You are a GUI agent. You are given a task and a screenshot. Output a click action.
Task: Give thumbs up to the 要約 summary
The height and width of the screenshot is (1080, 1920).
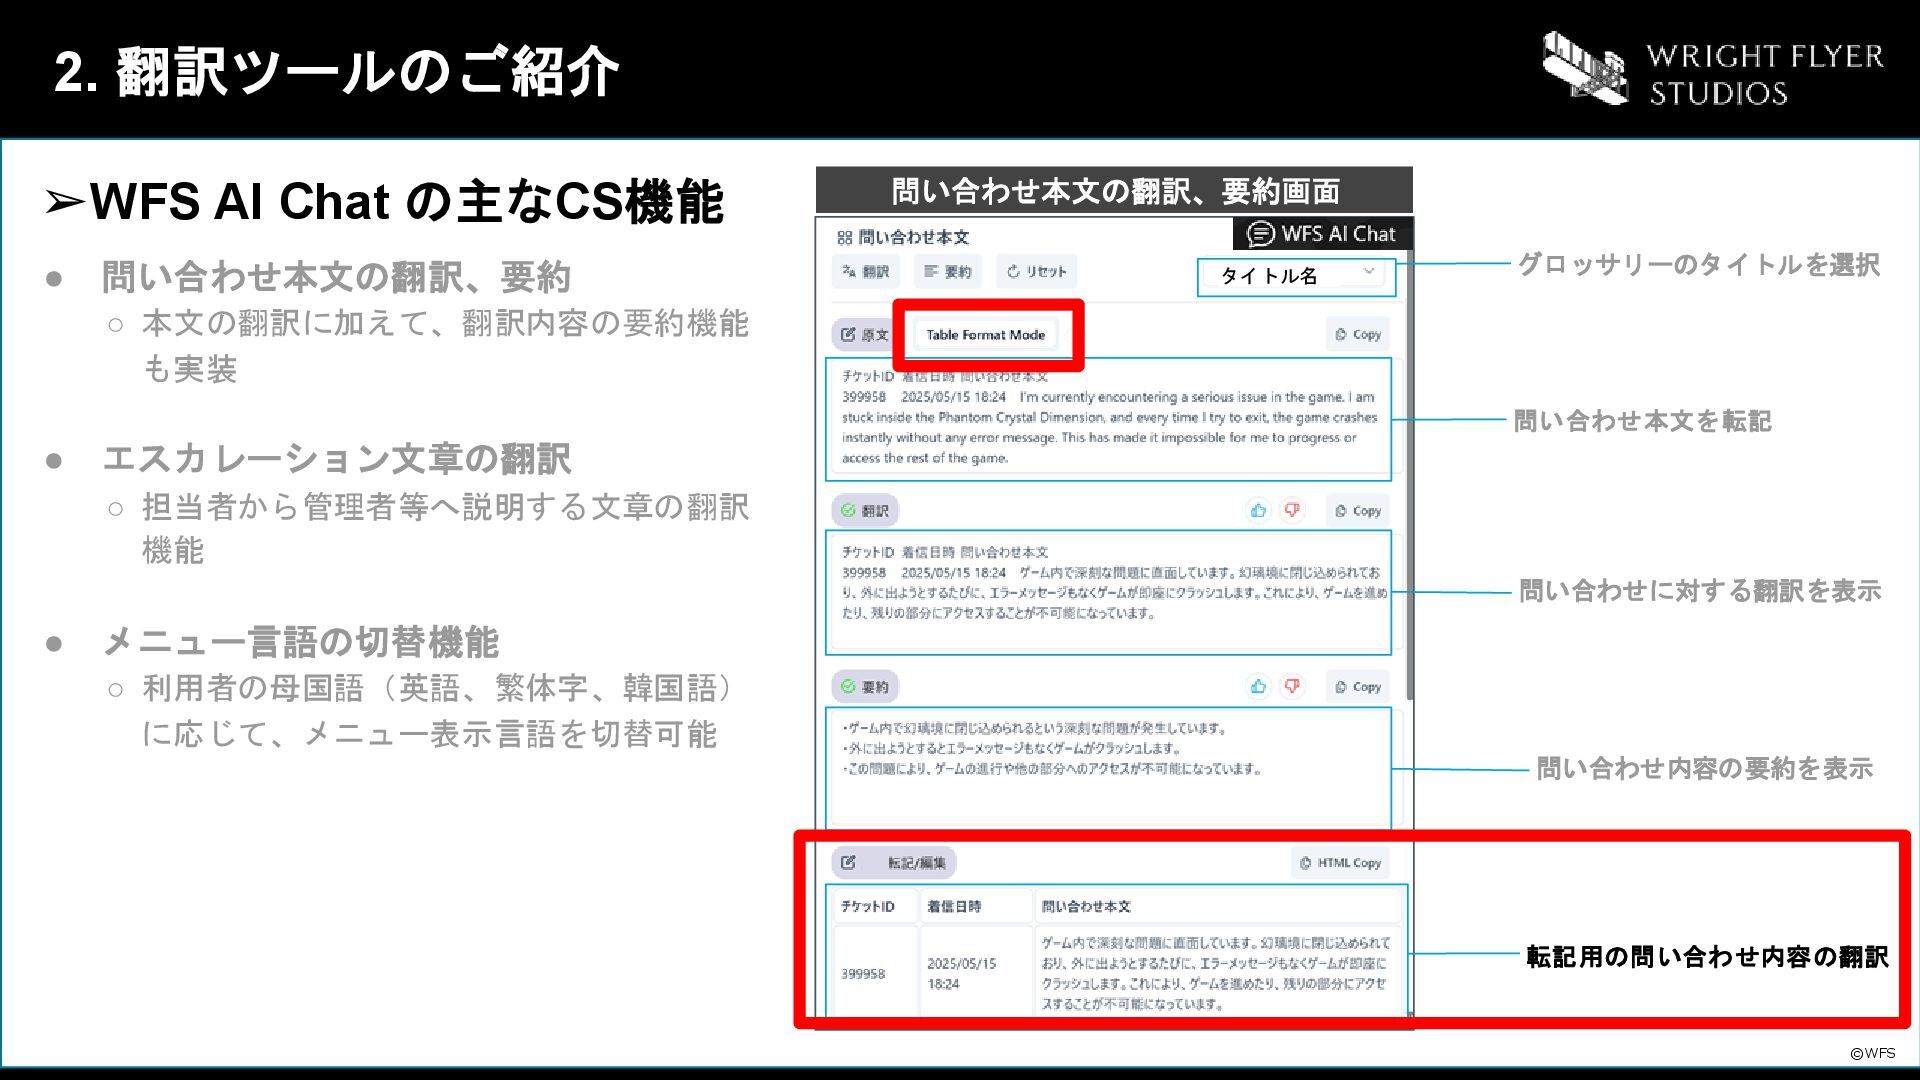pos(1258,687)
